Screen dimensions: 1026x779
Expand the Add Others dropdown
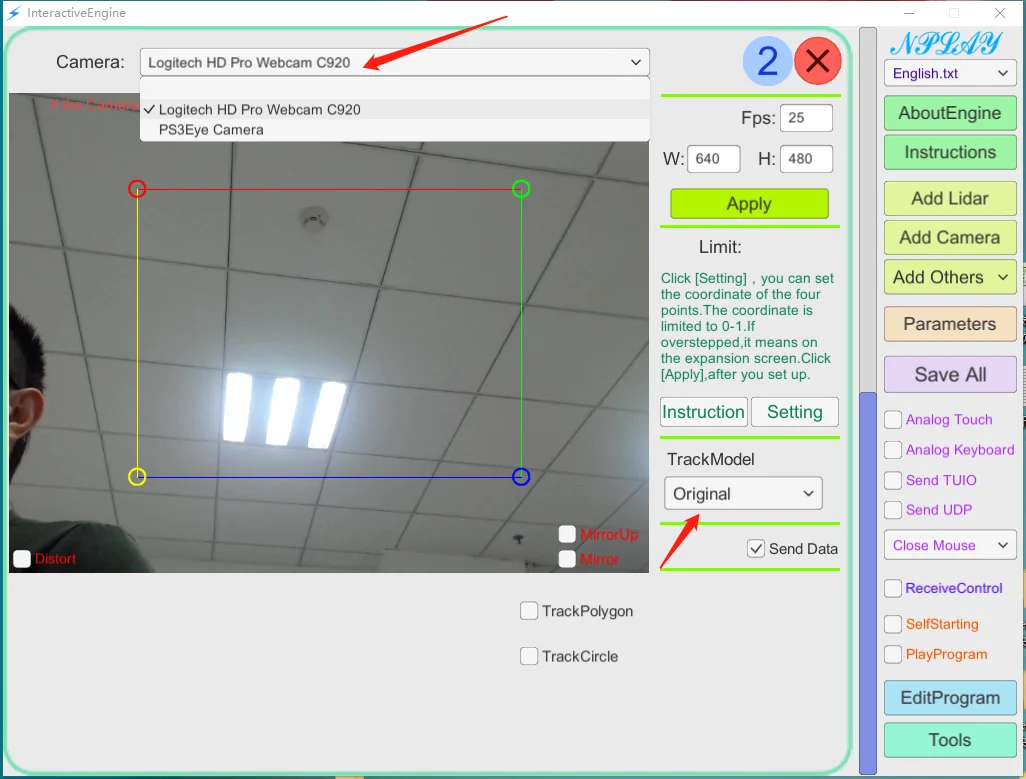(x=950, y=277)
